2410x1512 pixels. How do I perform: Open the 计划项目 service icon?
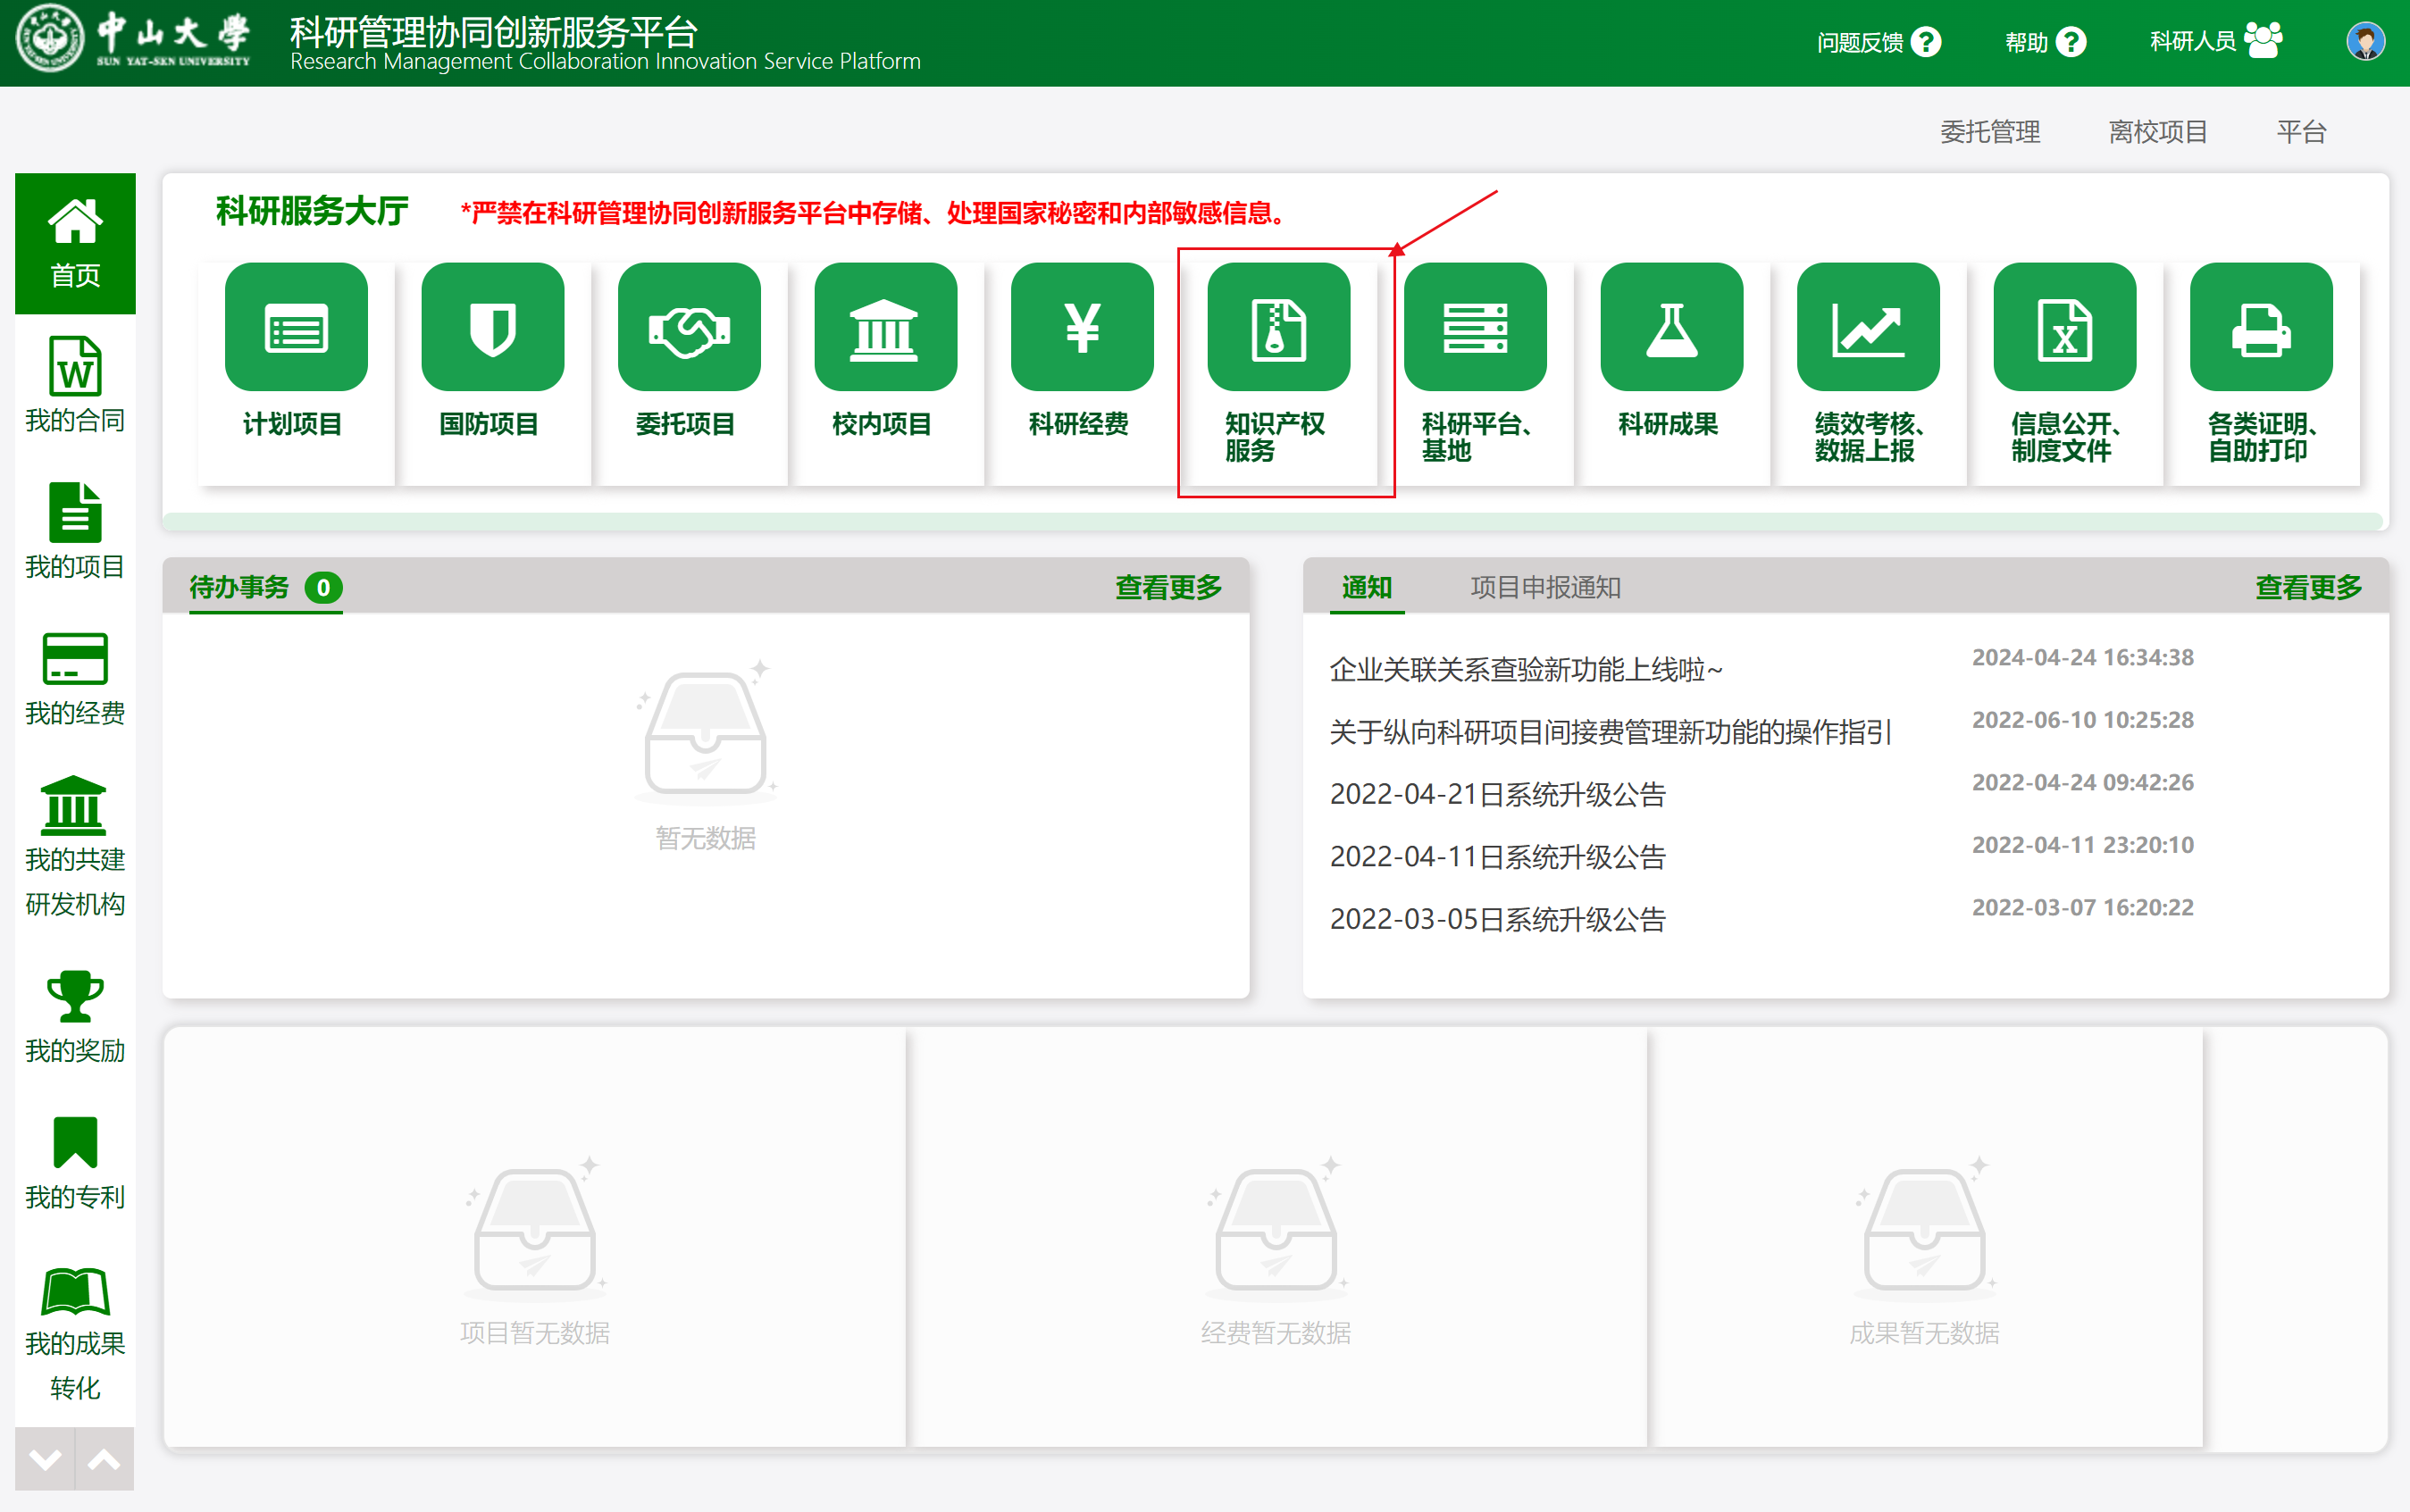click(x=296, y=328)
